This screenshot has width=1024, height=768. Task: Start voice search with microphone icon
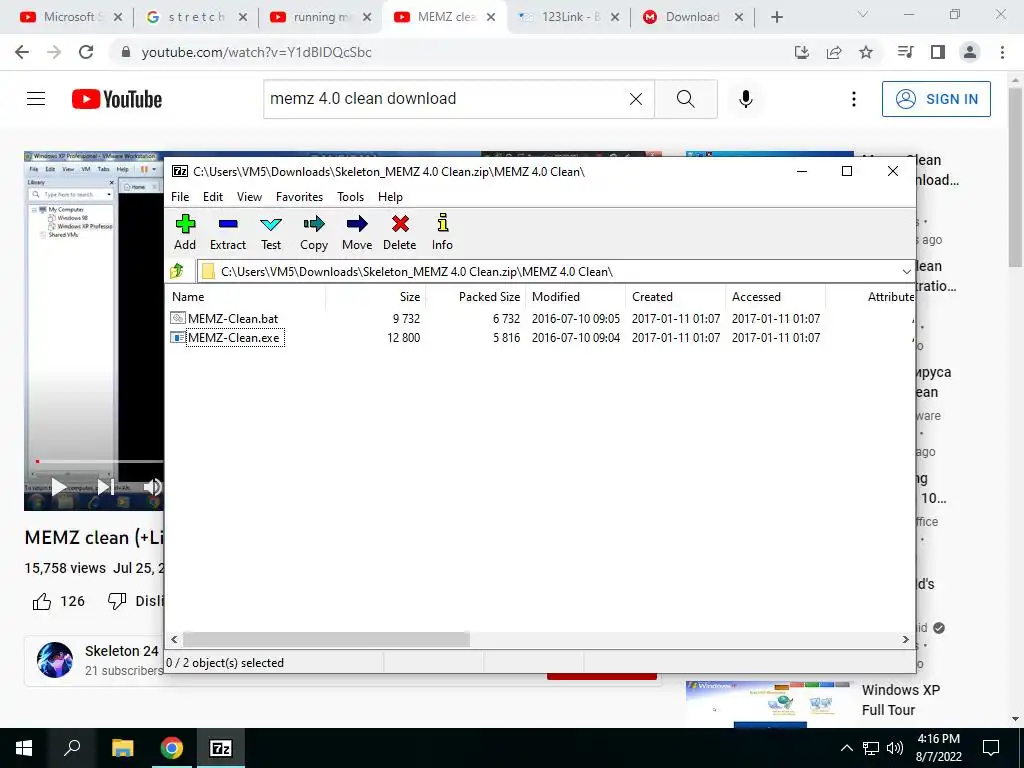(746, 99)
